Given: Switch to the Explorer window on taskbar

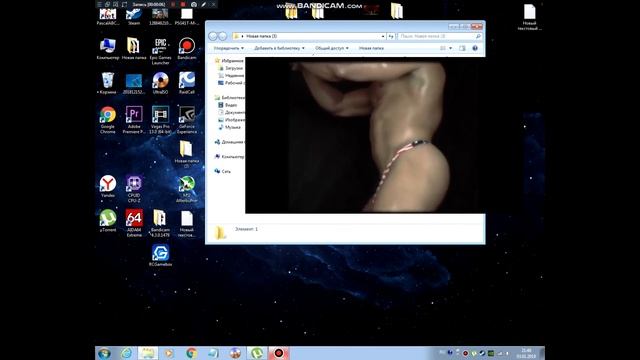Looking at the screenshot, I should (x=148, y=353).
